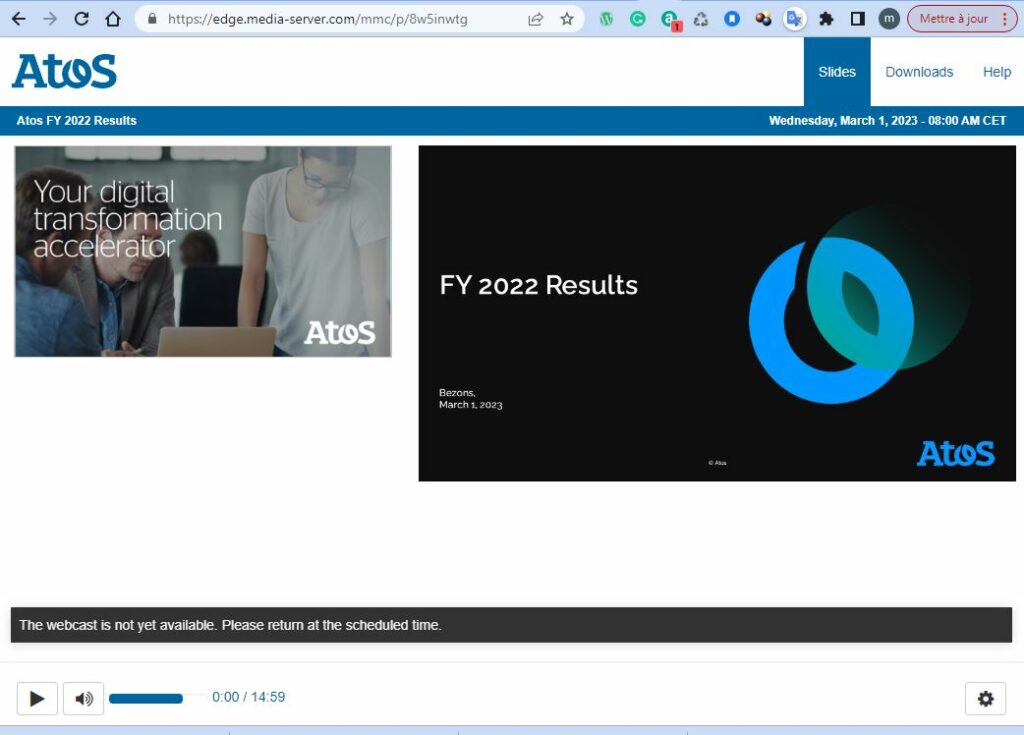
Task: Play the webcast
Action: point(37,698)
